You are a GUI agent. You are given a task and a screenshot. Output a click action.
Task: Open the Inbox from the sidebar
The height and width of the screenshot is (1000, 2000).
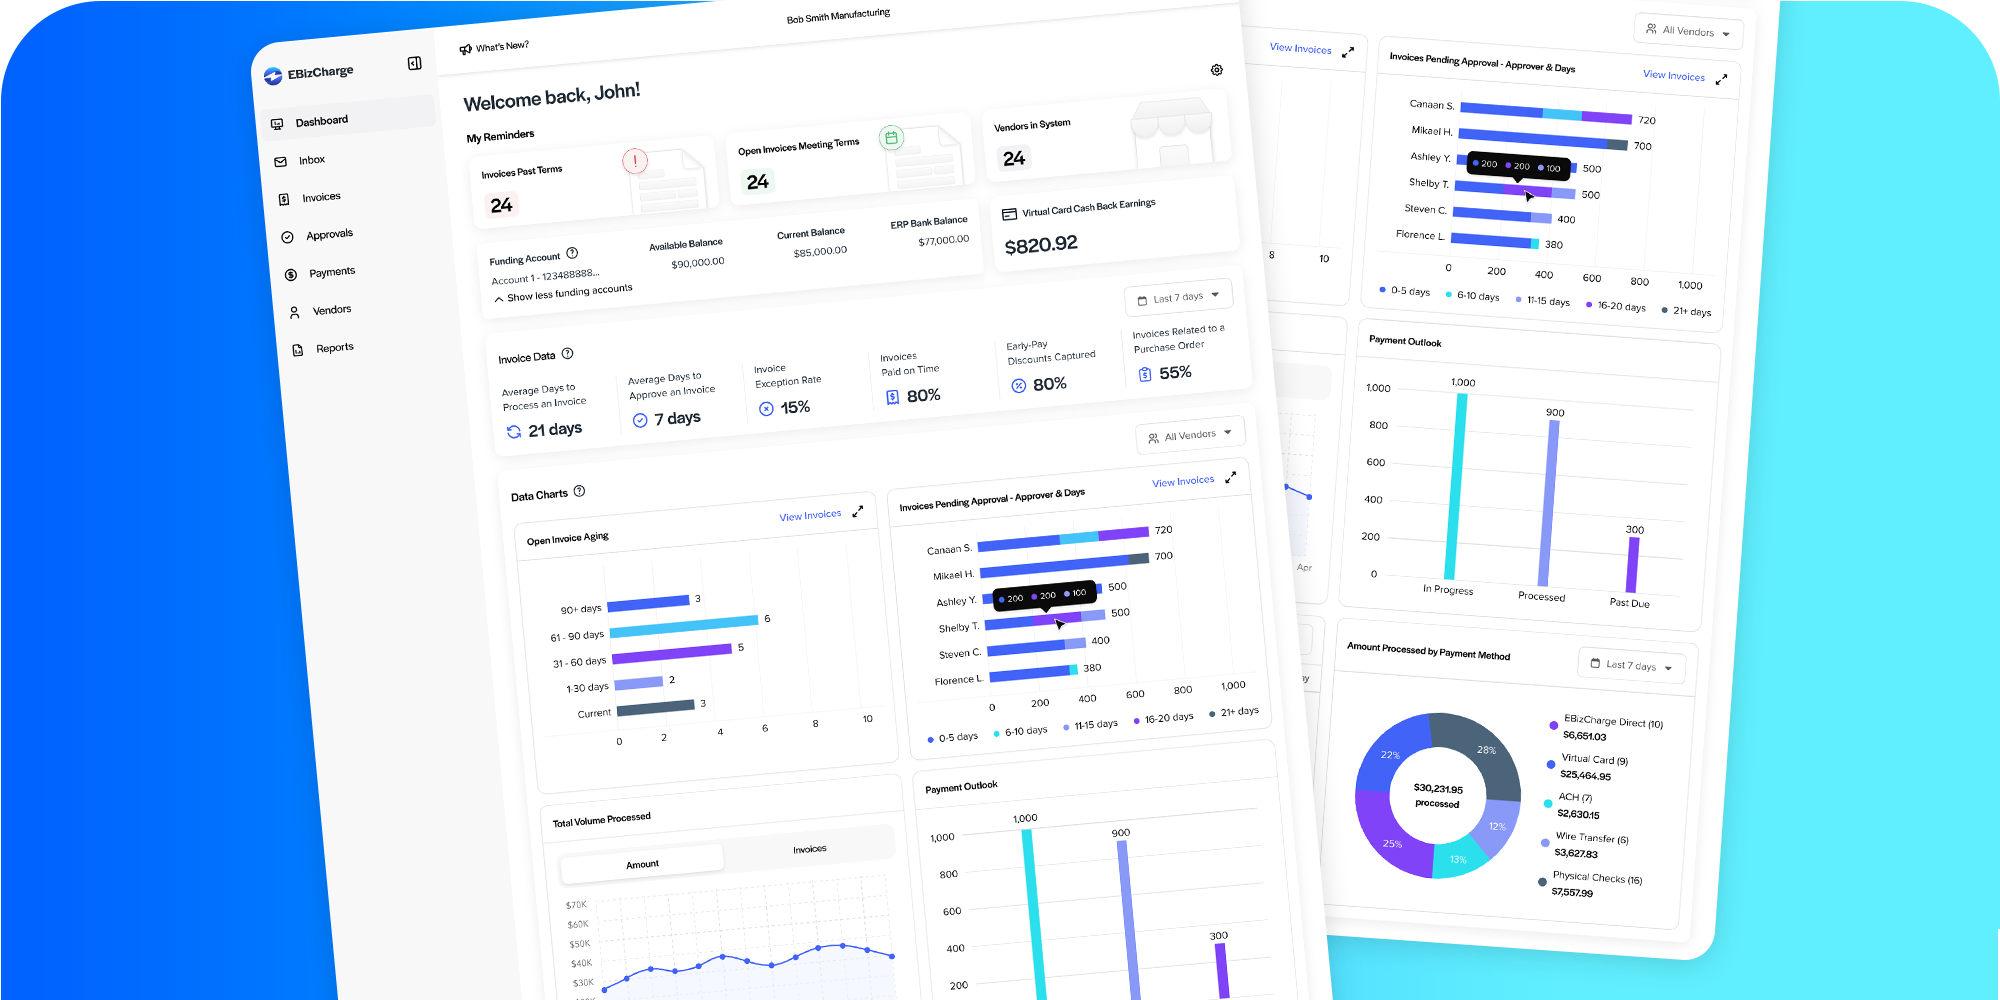(x=281, y=159)
